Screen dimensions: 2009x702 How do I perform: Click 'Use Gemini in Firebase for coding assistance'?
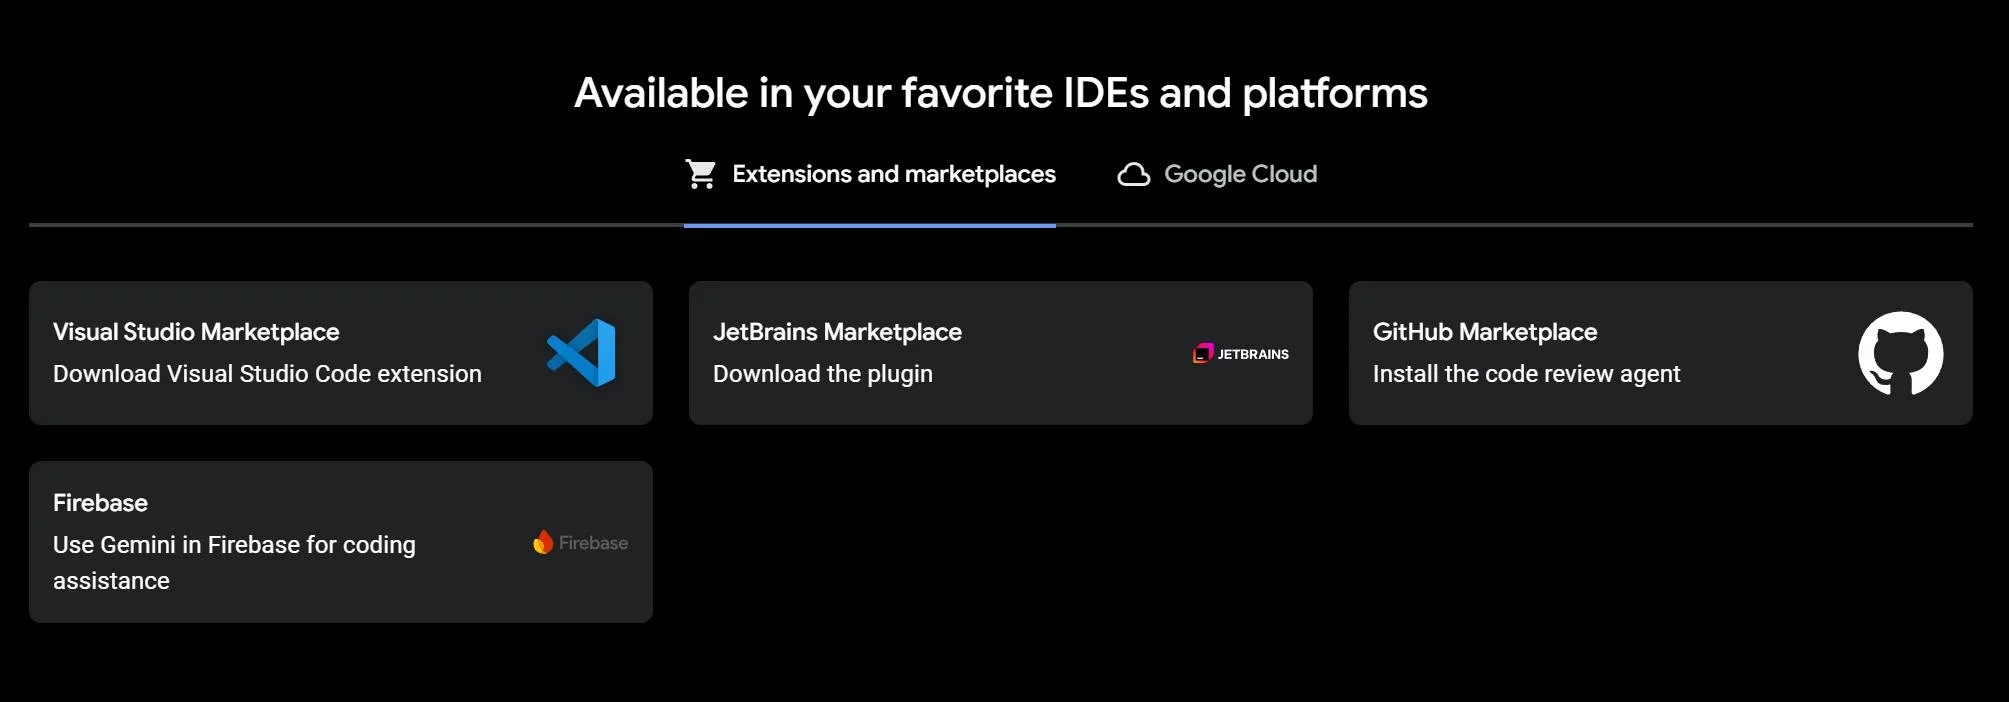(234, 563)
